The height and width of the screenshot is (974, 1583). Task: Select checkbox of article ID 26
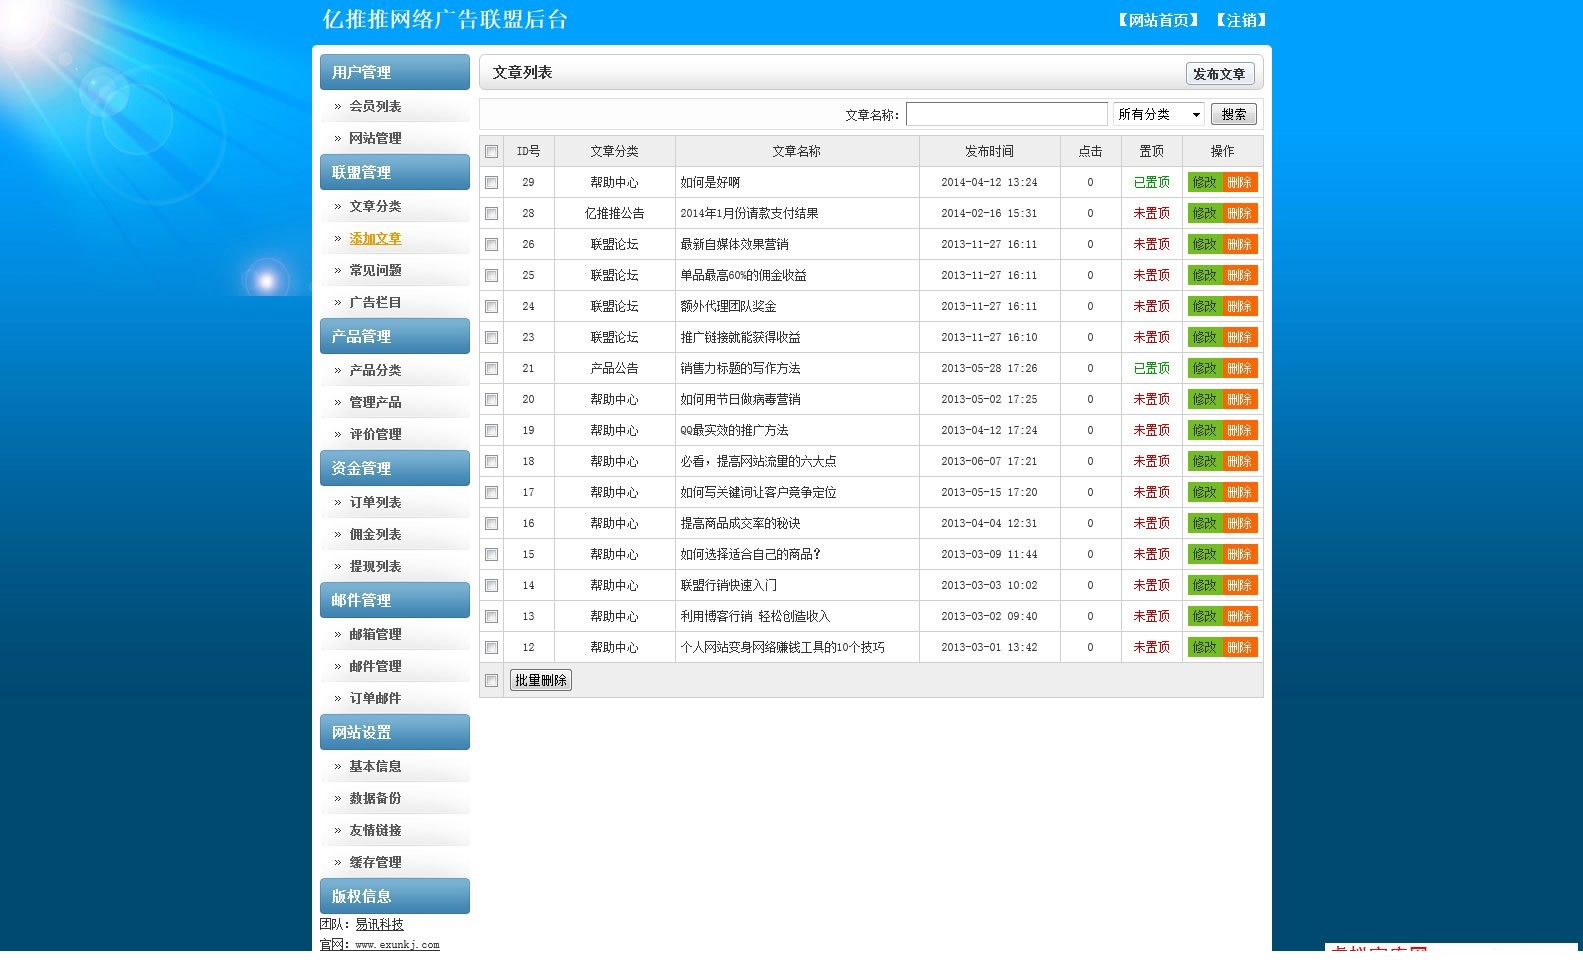[x=491, y=245]
